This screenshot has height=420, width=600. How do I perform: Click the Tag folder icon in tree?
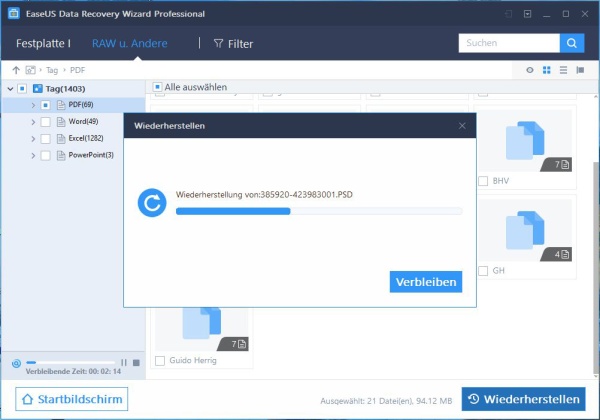pyautogui.click(x=38, y=89)
